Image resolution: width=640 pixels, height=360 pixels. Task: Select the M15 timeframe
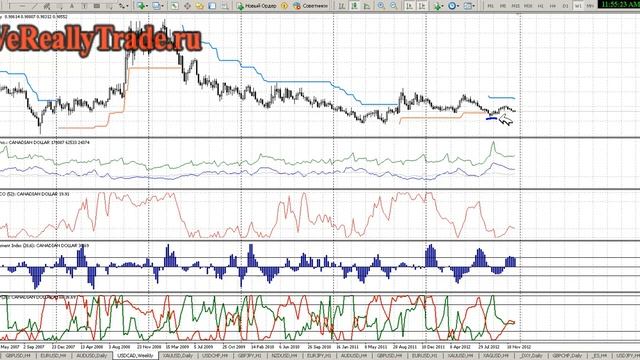[516, 6]
